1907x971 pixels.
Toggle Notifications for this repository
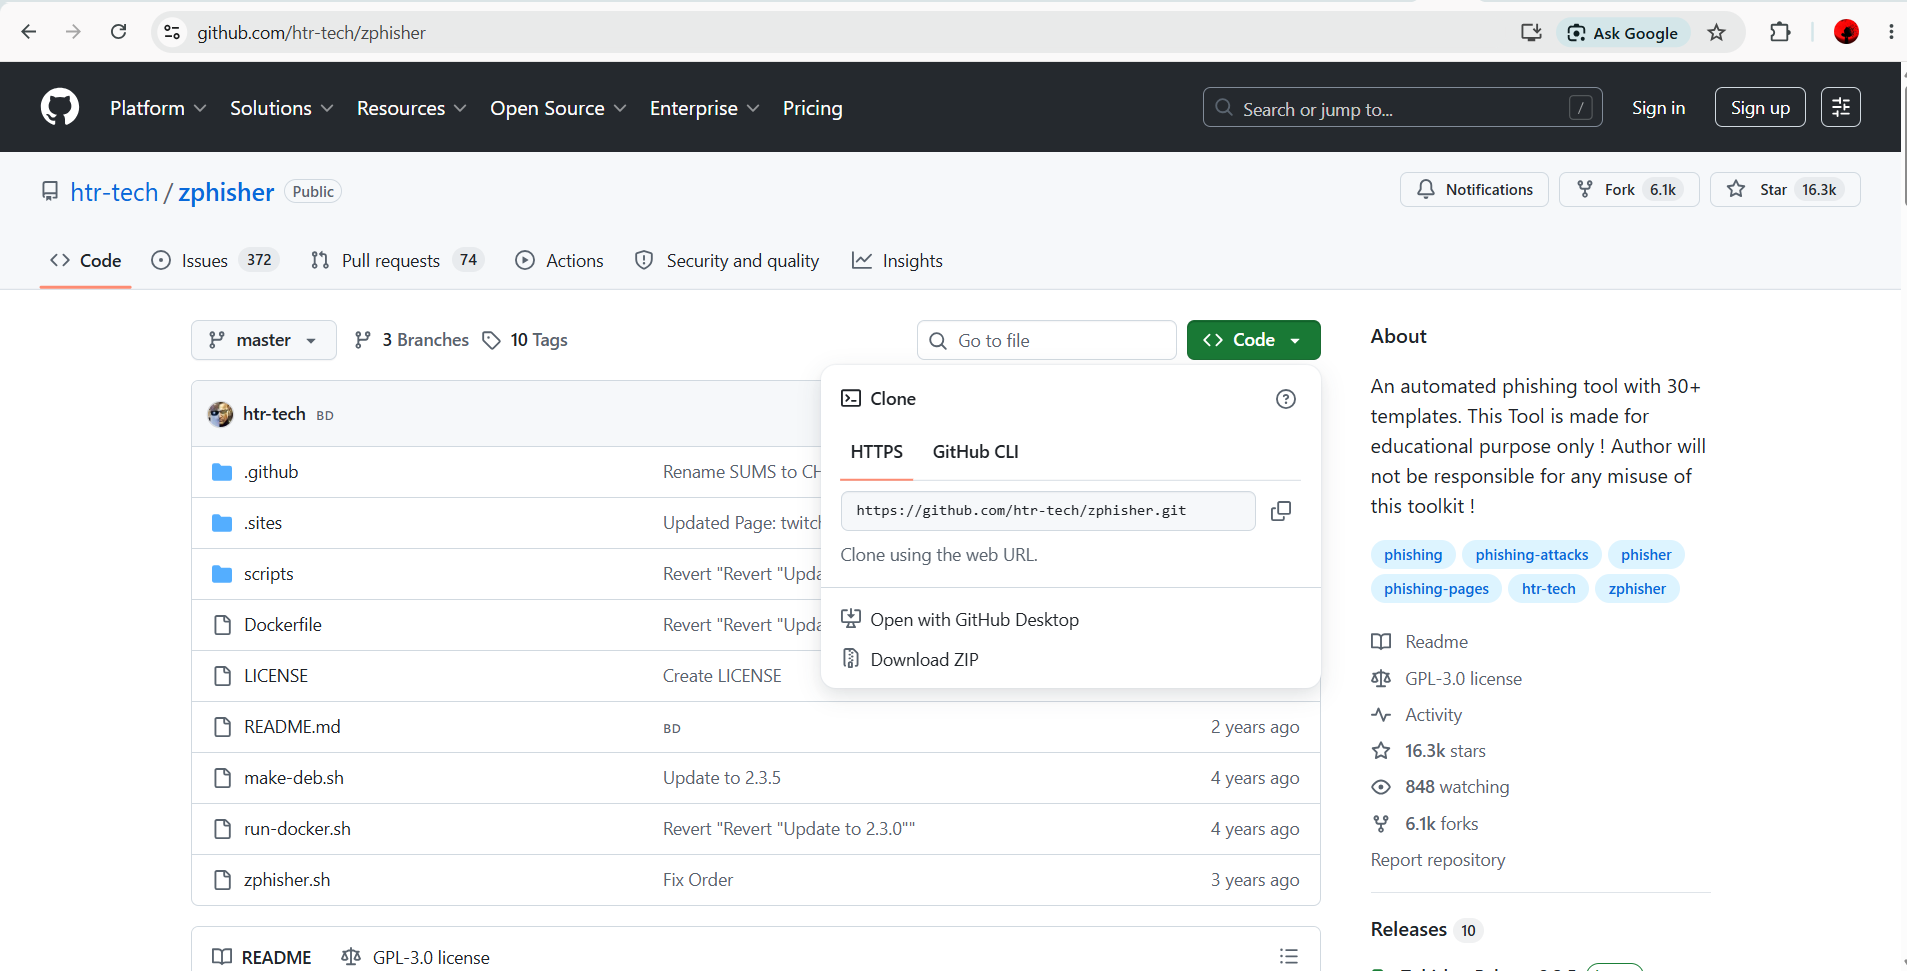point(1474,190)
